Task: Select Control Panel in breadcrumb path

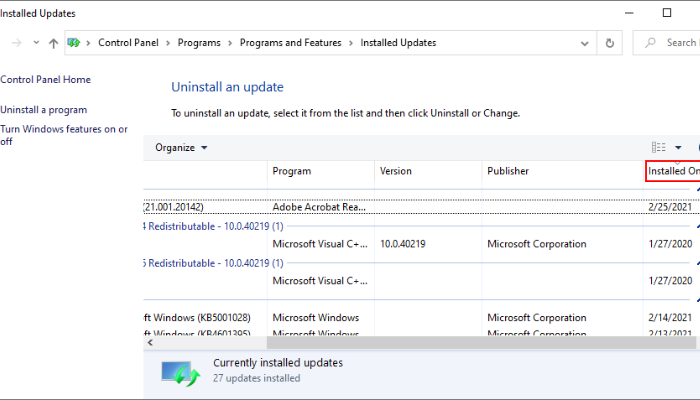Action: pyautogui.click(x=128, y=42)
